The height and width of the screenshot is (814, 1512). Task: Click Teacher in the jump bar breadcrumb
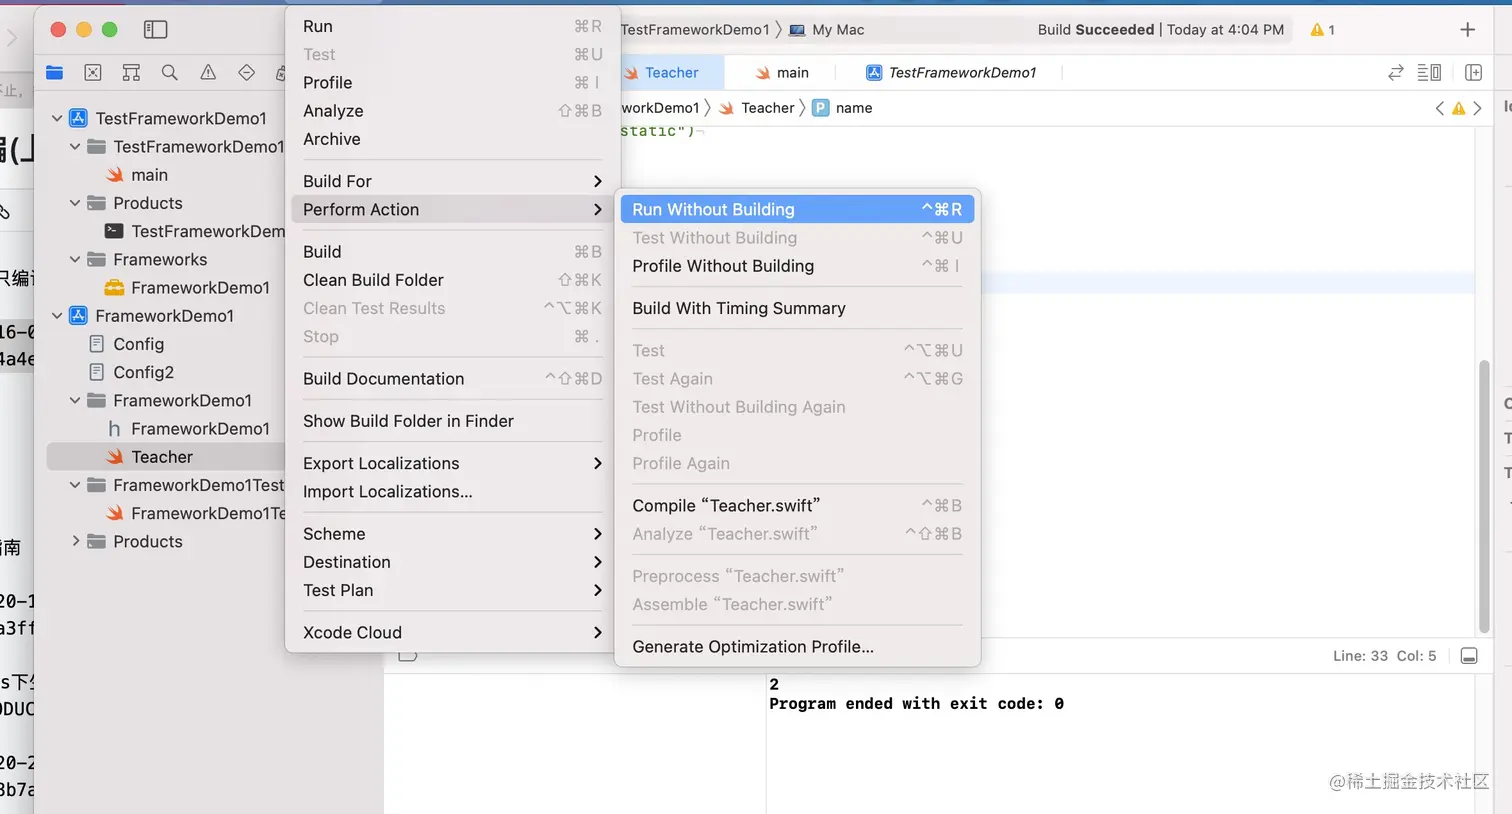(x=767, y=108)
